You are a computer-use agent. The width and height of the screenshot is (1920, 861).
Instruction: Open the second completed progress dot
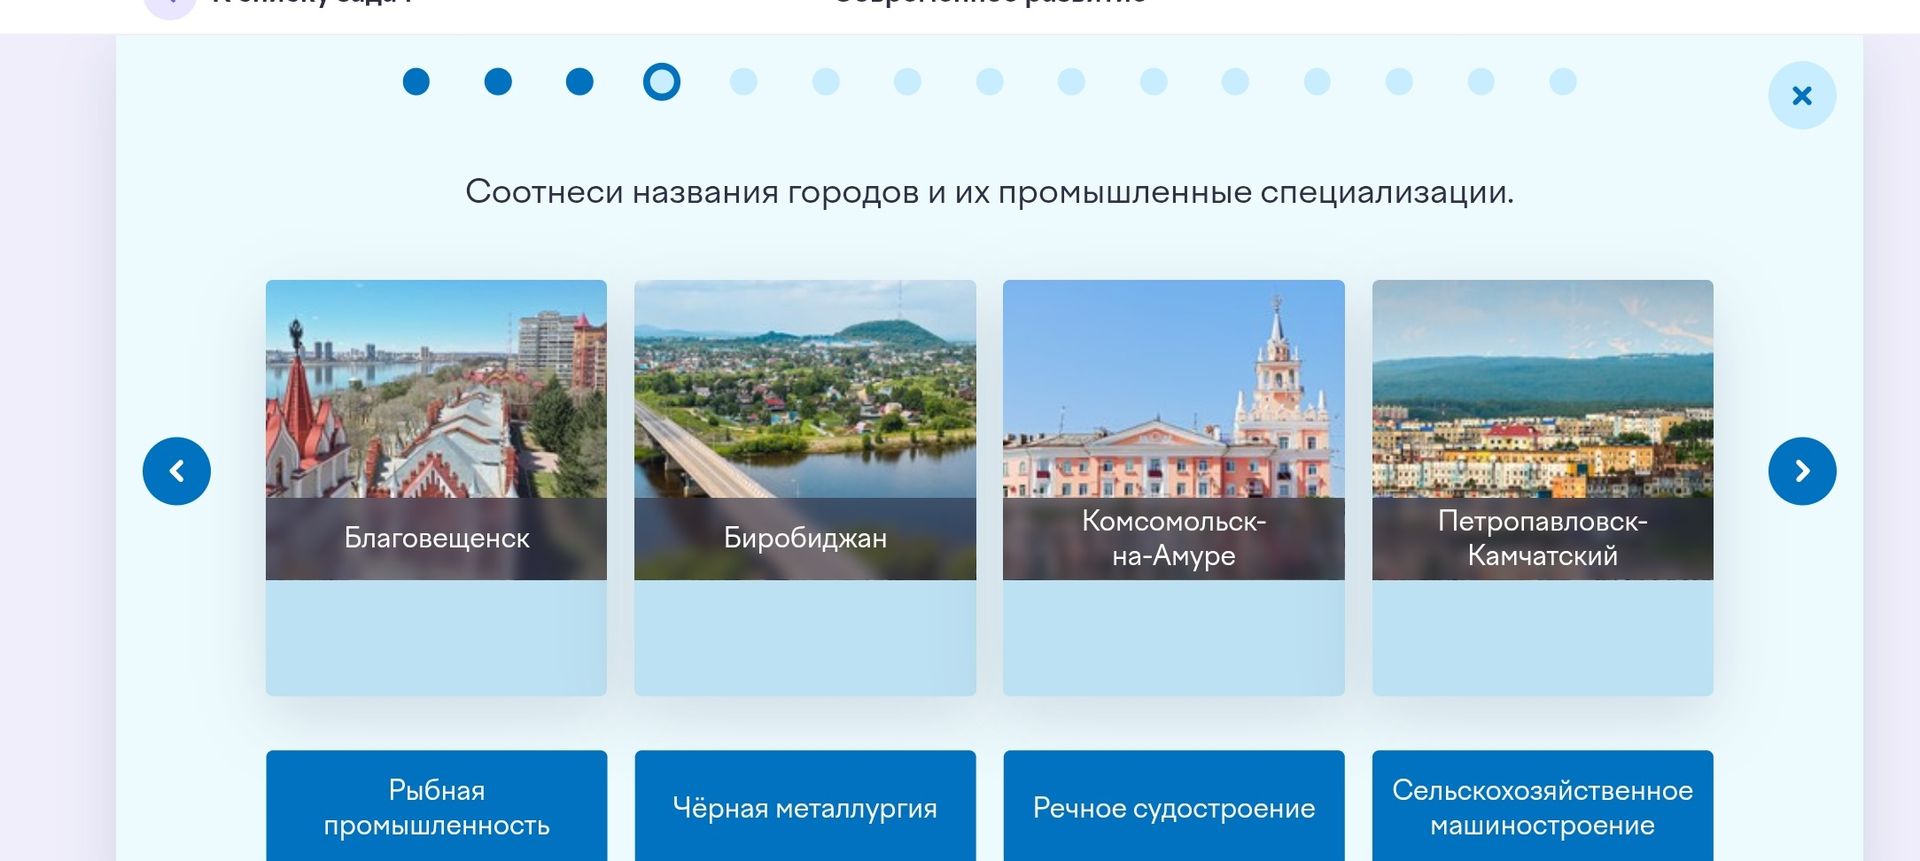coord(498,82)
